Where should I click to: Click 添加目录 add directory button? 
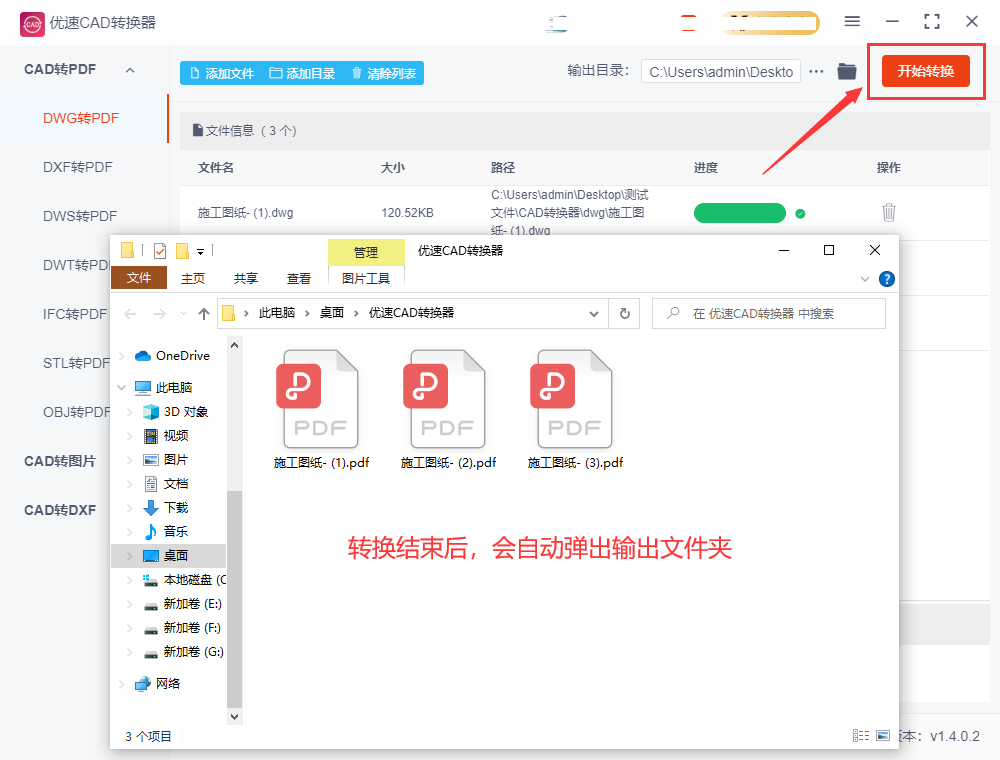pos(302,73)
